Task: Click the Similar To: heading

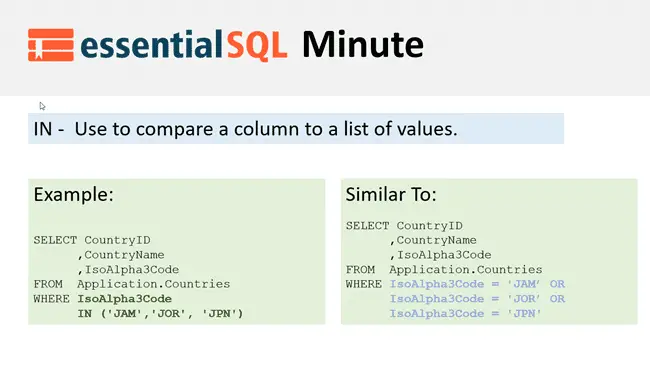Action: pyautogui.click(x=391, y=194)
